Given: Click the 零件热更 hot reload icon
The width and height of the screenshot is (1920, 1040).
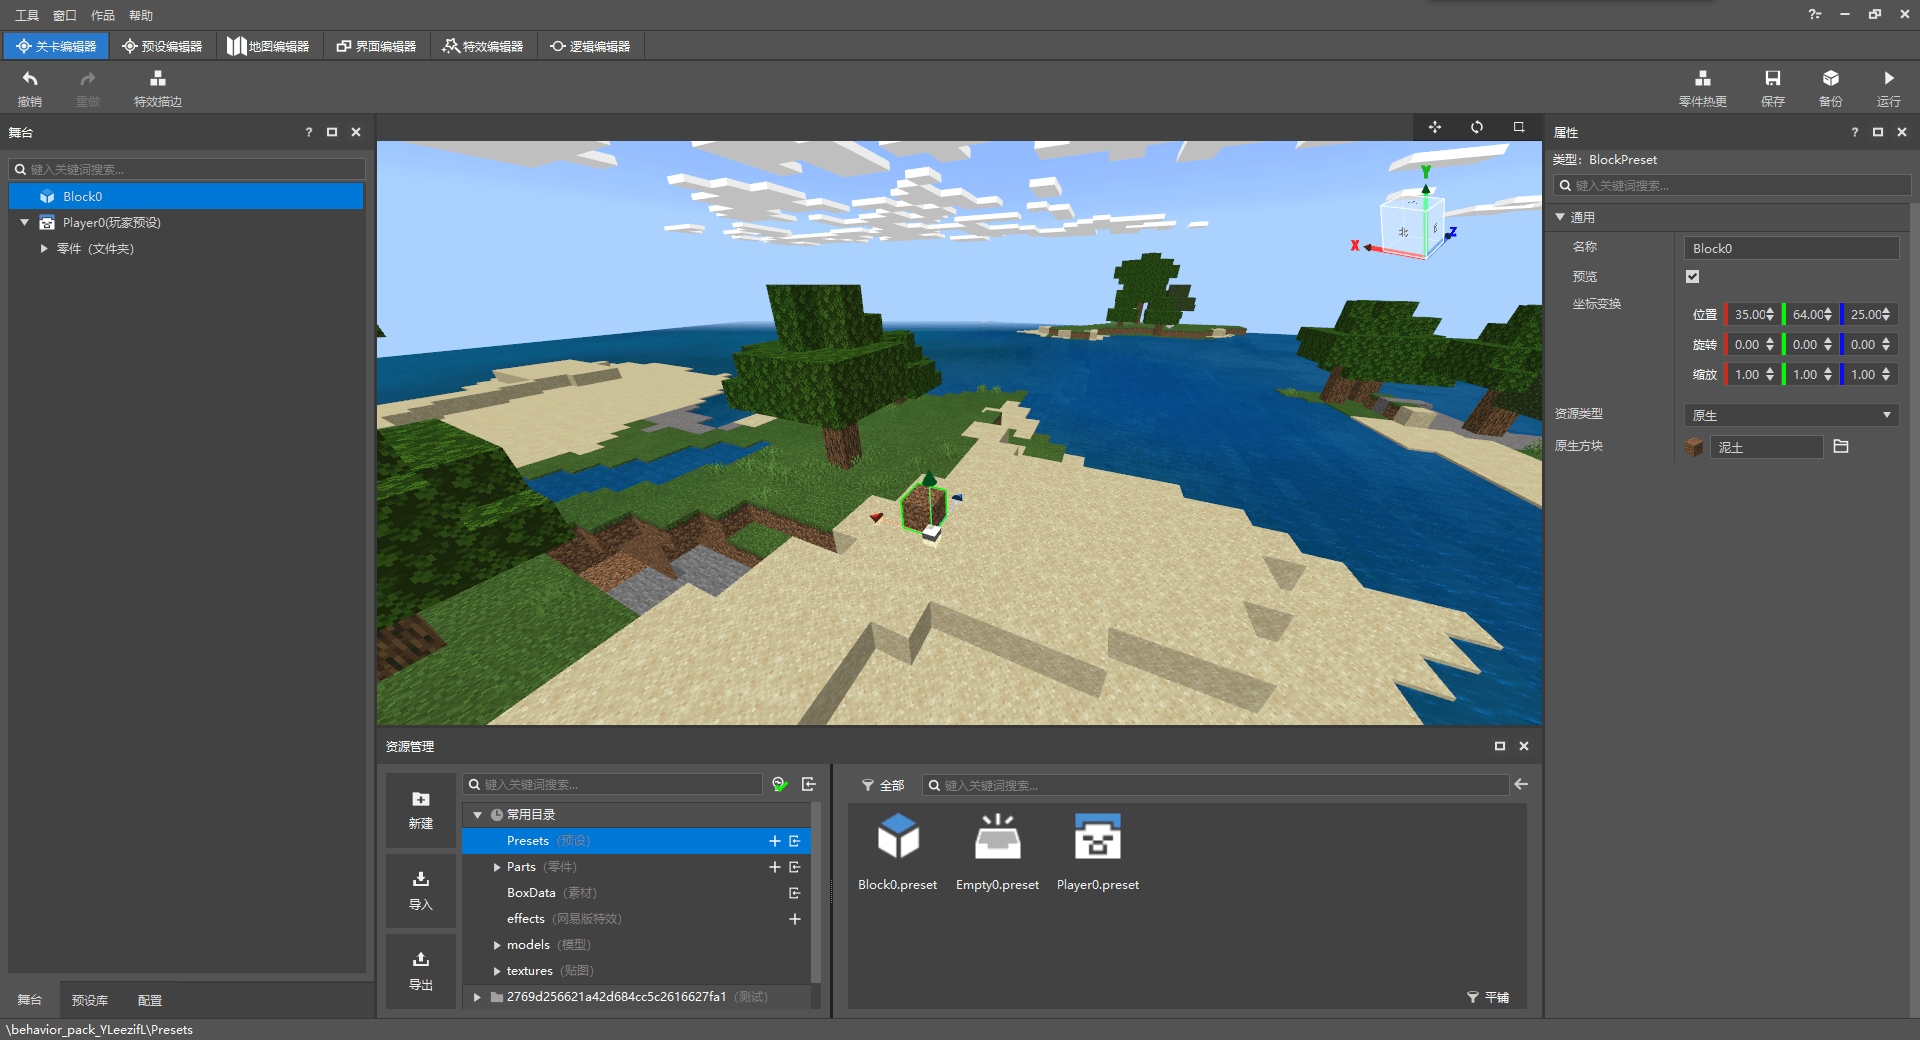Looking at the screenshot, I should 1702,80.
